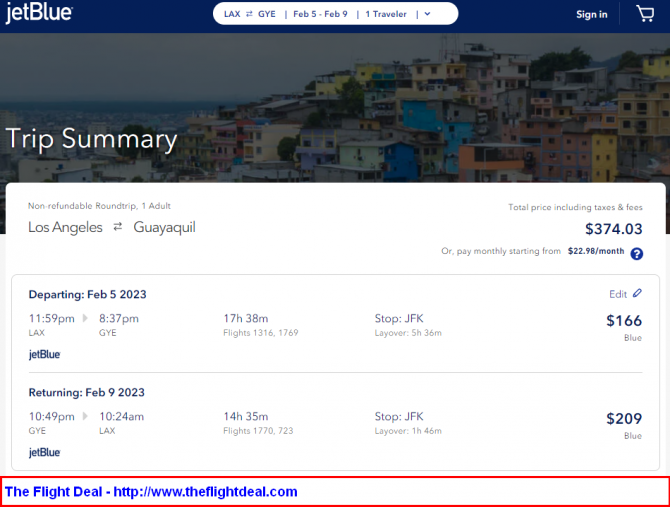Click Layover: 1h 46m text
The image size is (670, 507).
click(408, 431)
